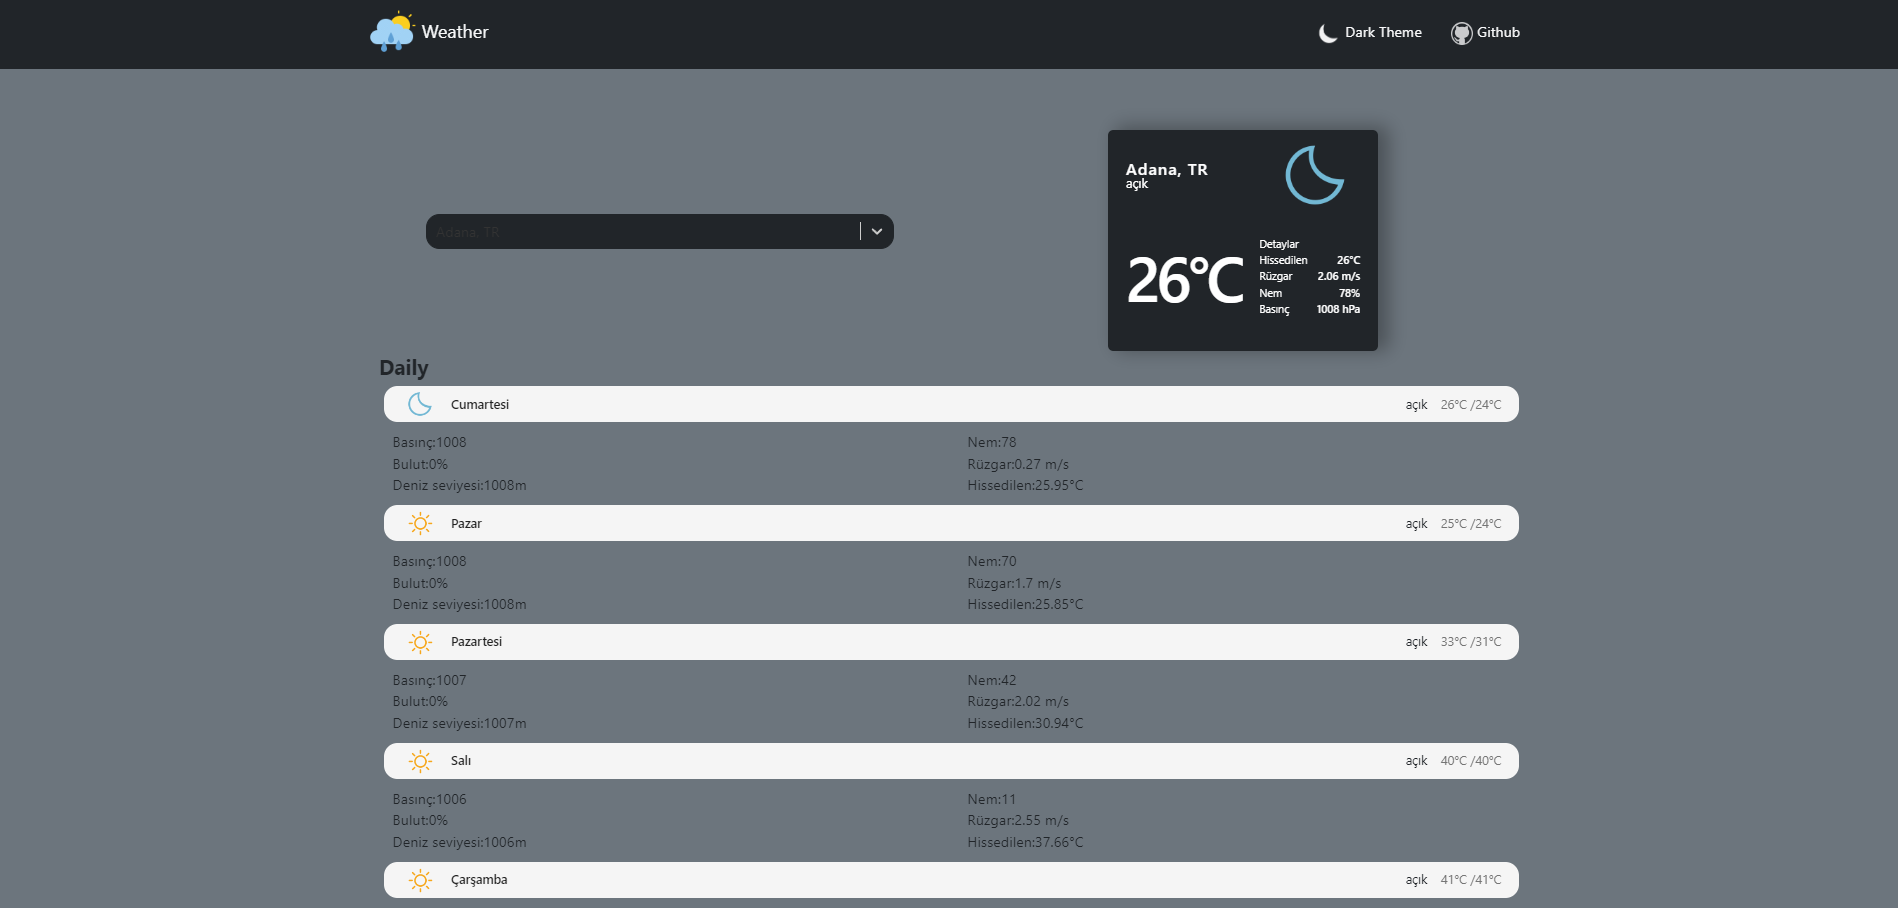Click the 33°C /31°C Pazartesi temperature
Viewport: 1898px width, 908px height.
tap(1471, 642)
